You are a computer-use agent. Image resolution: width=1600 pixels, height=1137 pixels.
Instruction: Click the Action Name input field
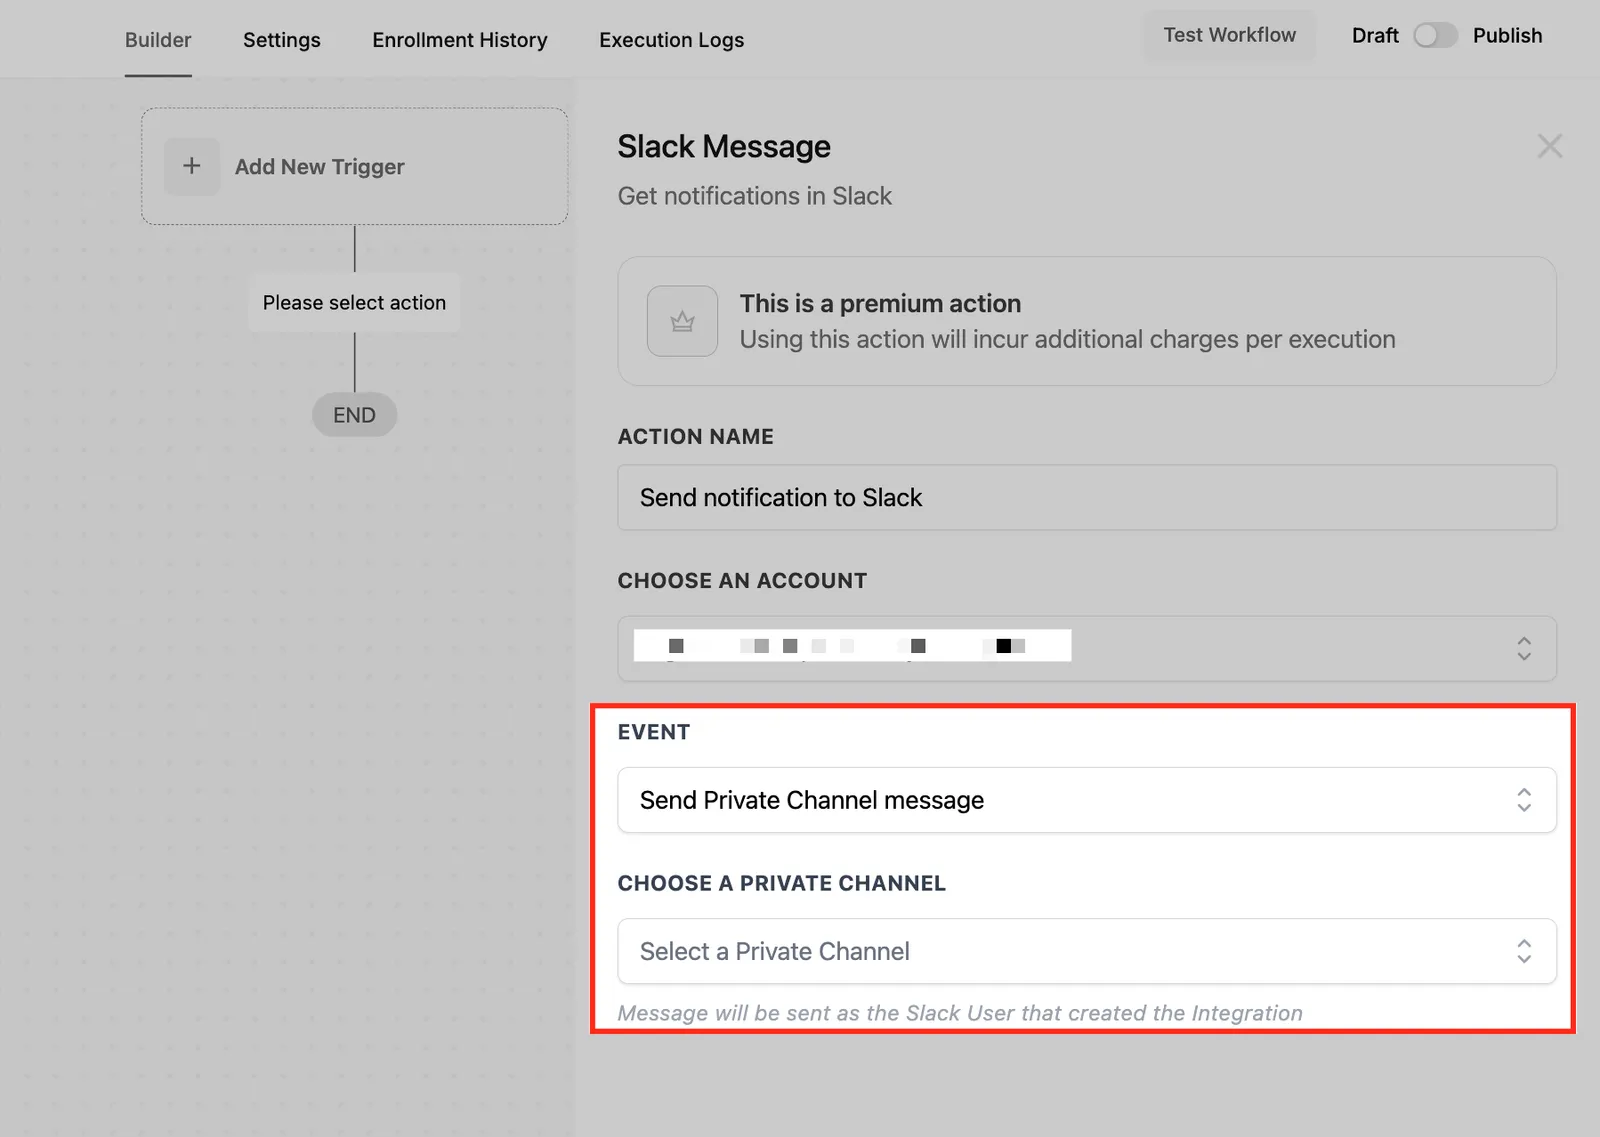[1087, 497]
